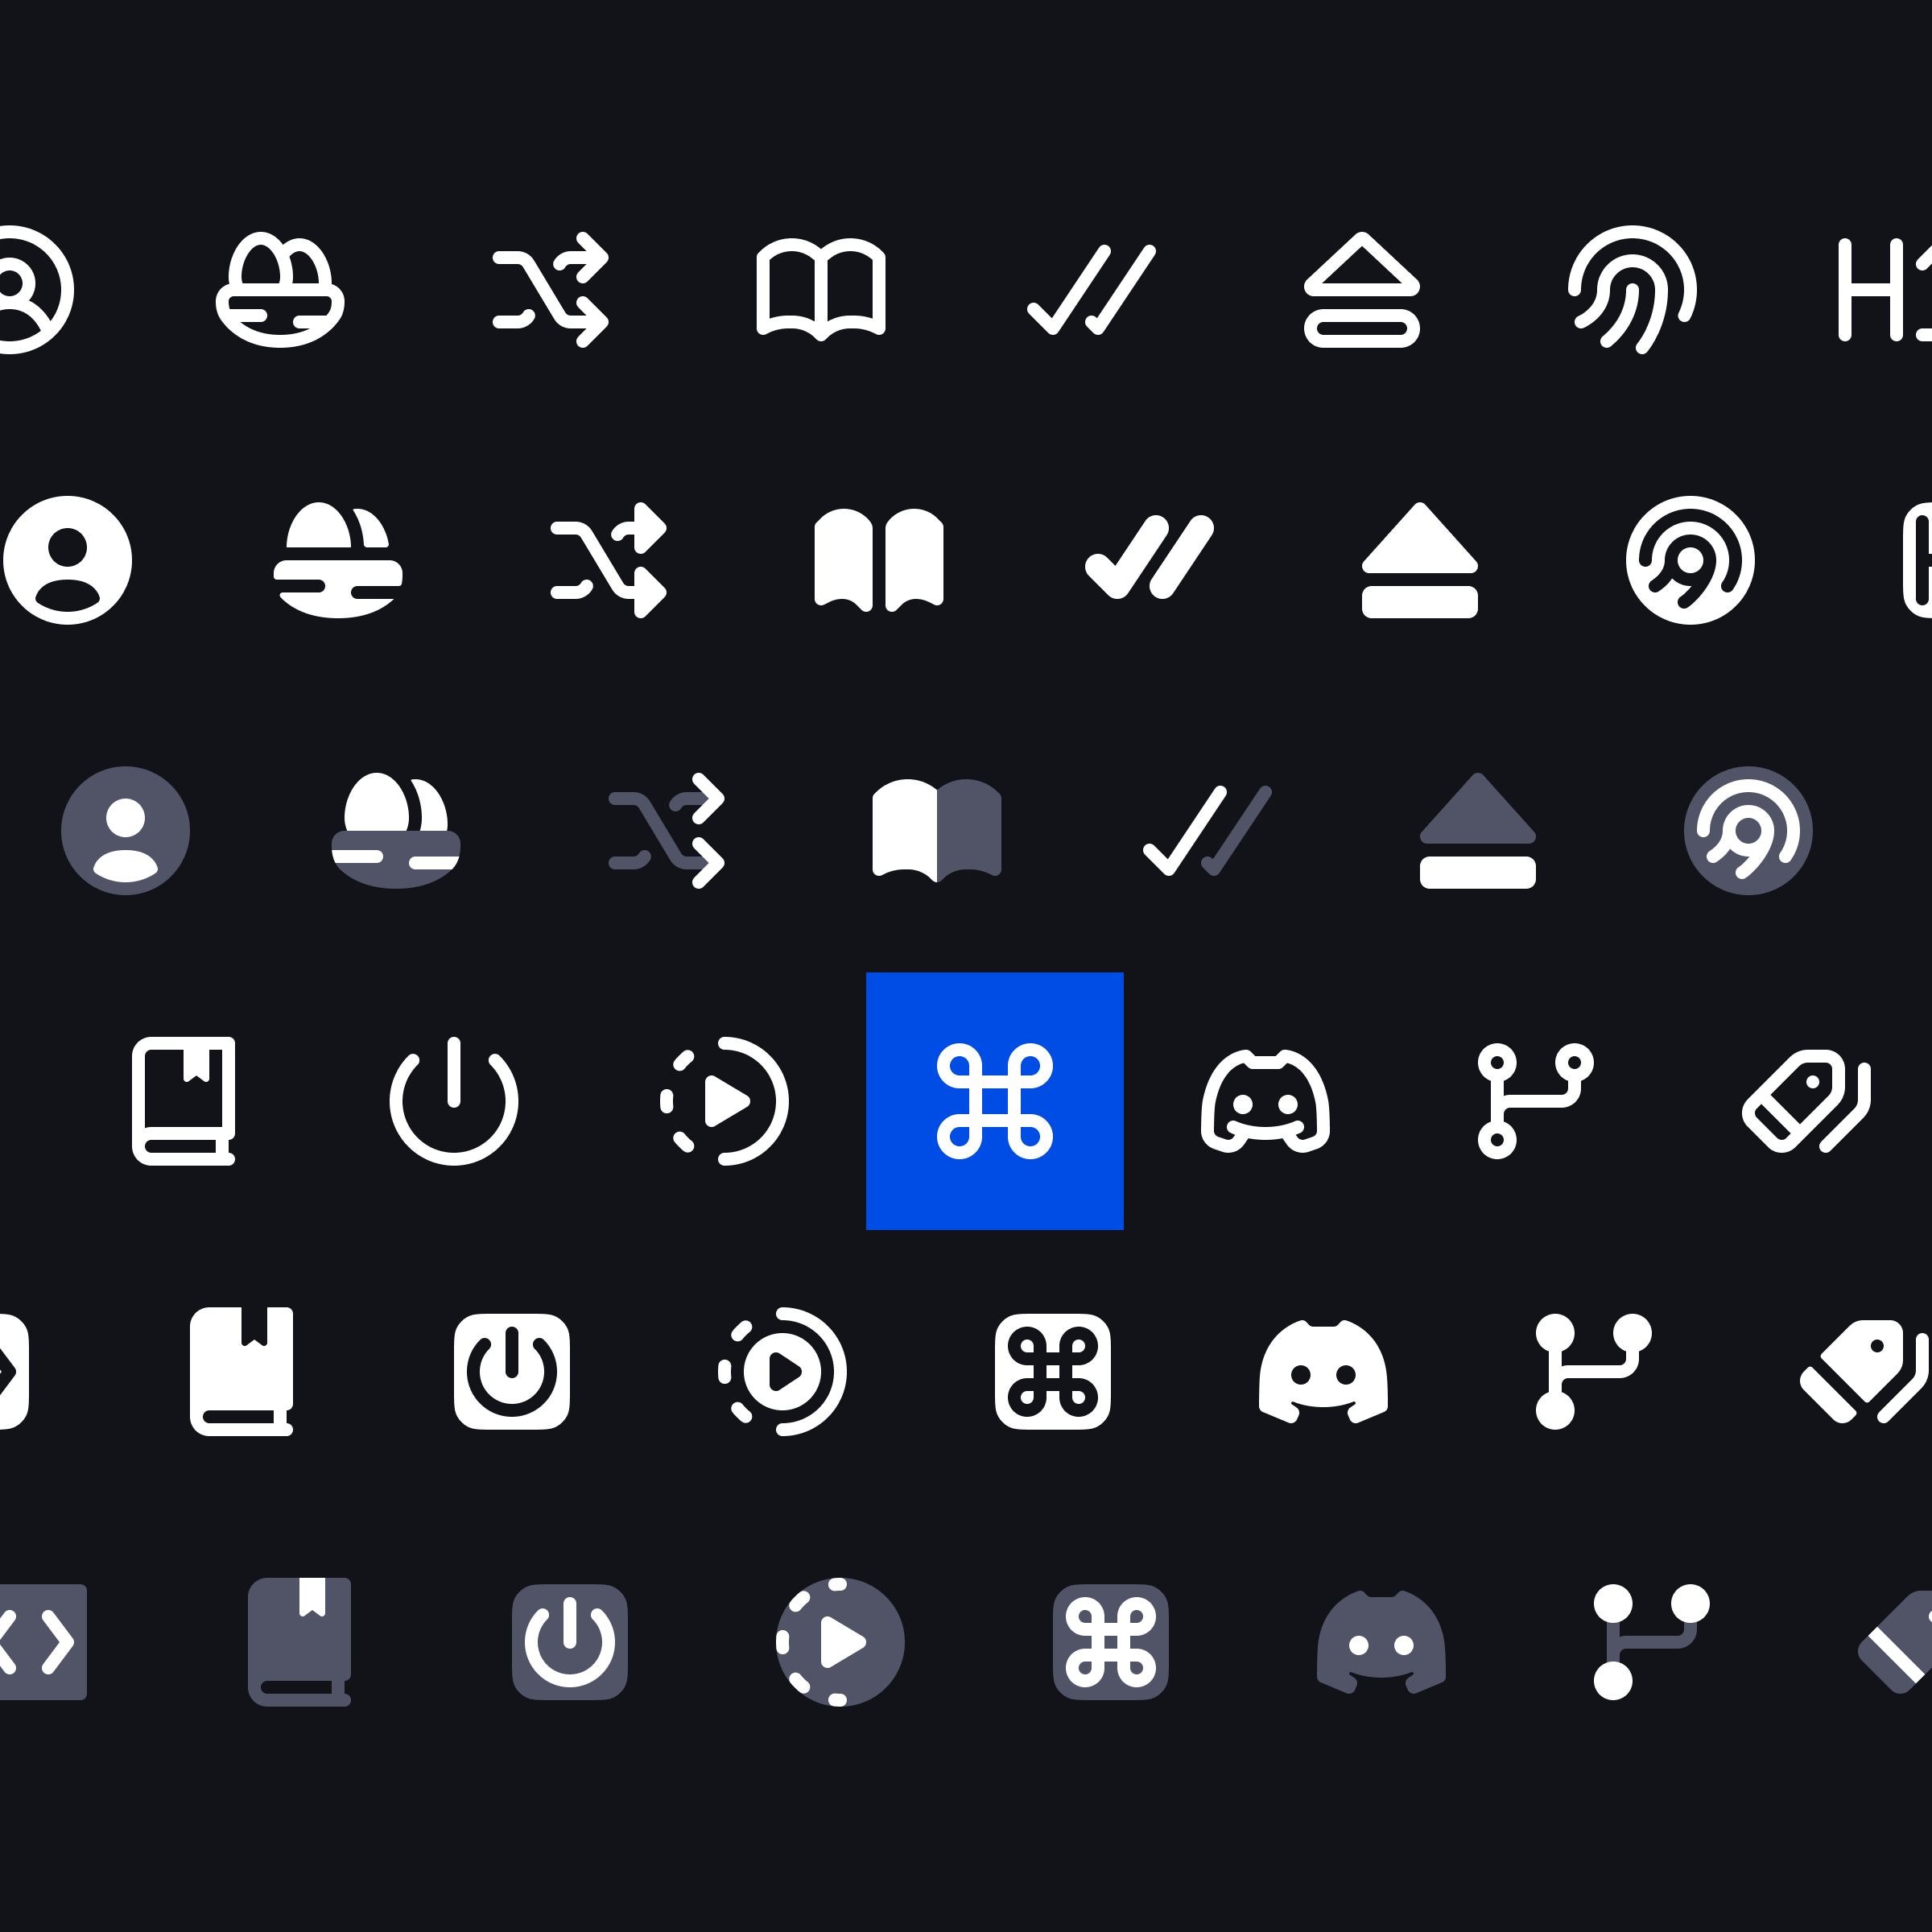Click the duotone play circle icon
This screenshot has width=1932, height=1932.
[x=841, y=1642]
